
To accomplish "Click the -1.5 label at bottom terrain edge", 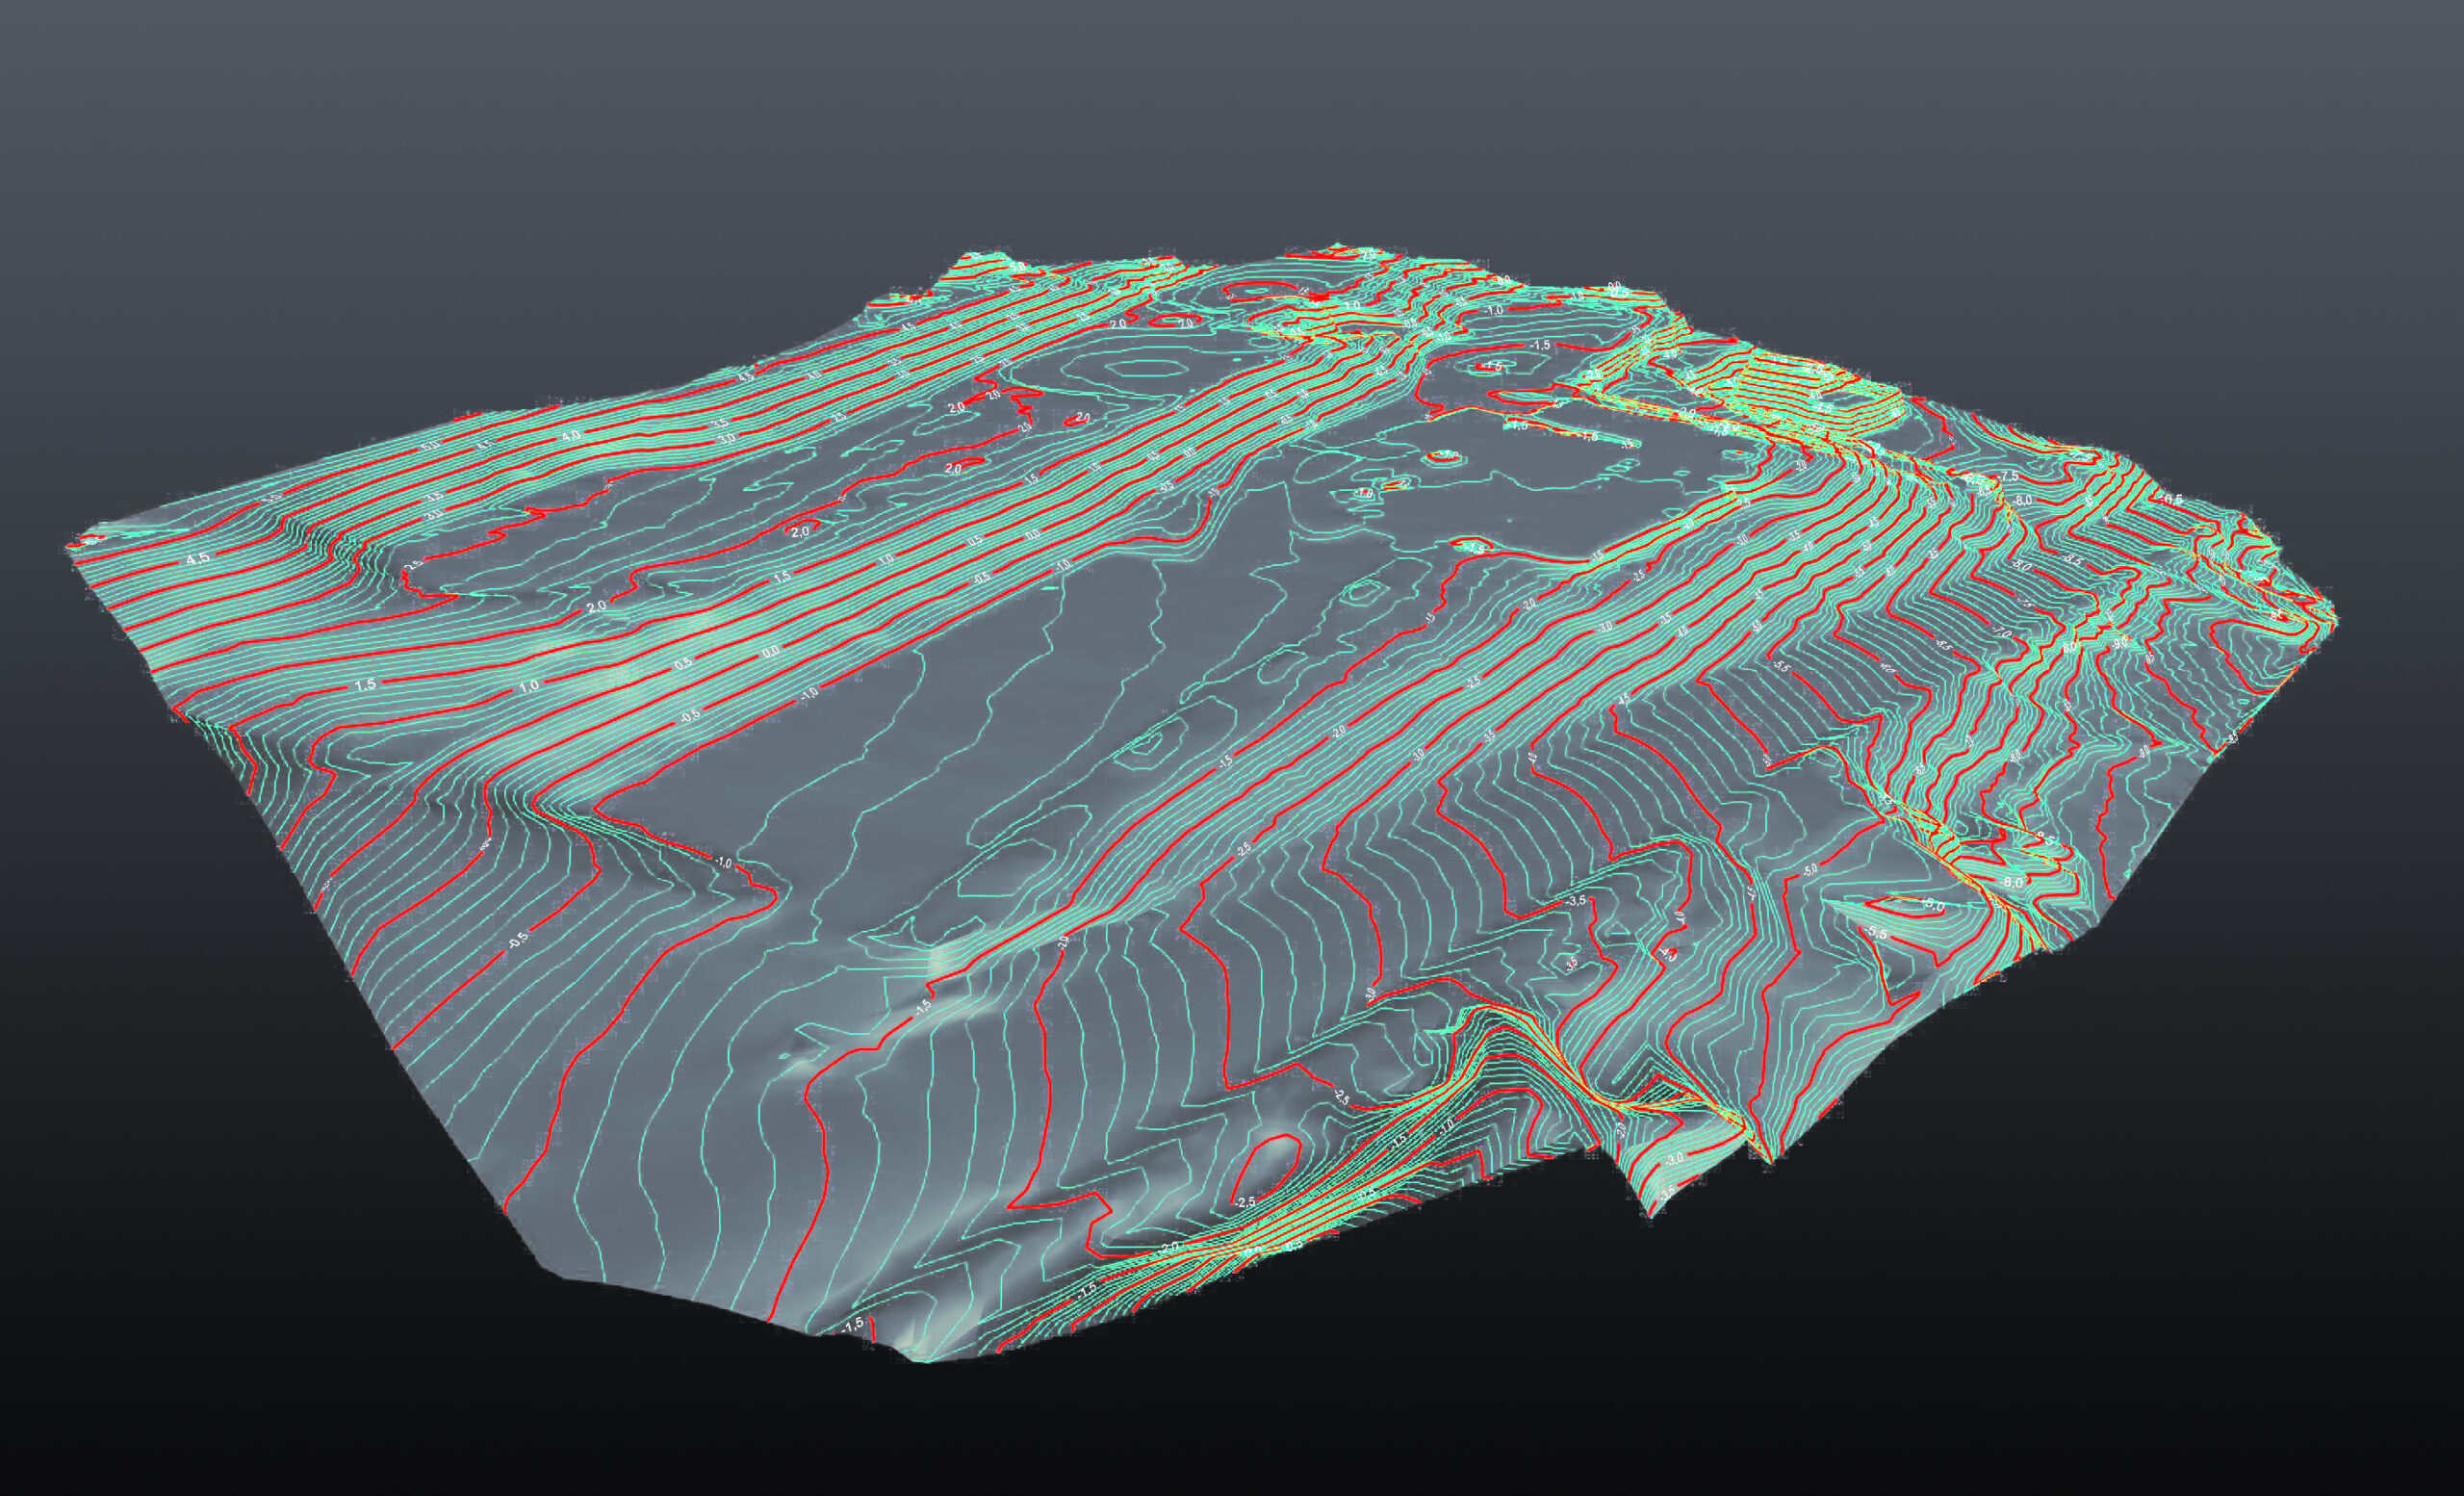I will click(x=853, y=1325).
